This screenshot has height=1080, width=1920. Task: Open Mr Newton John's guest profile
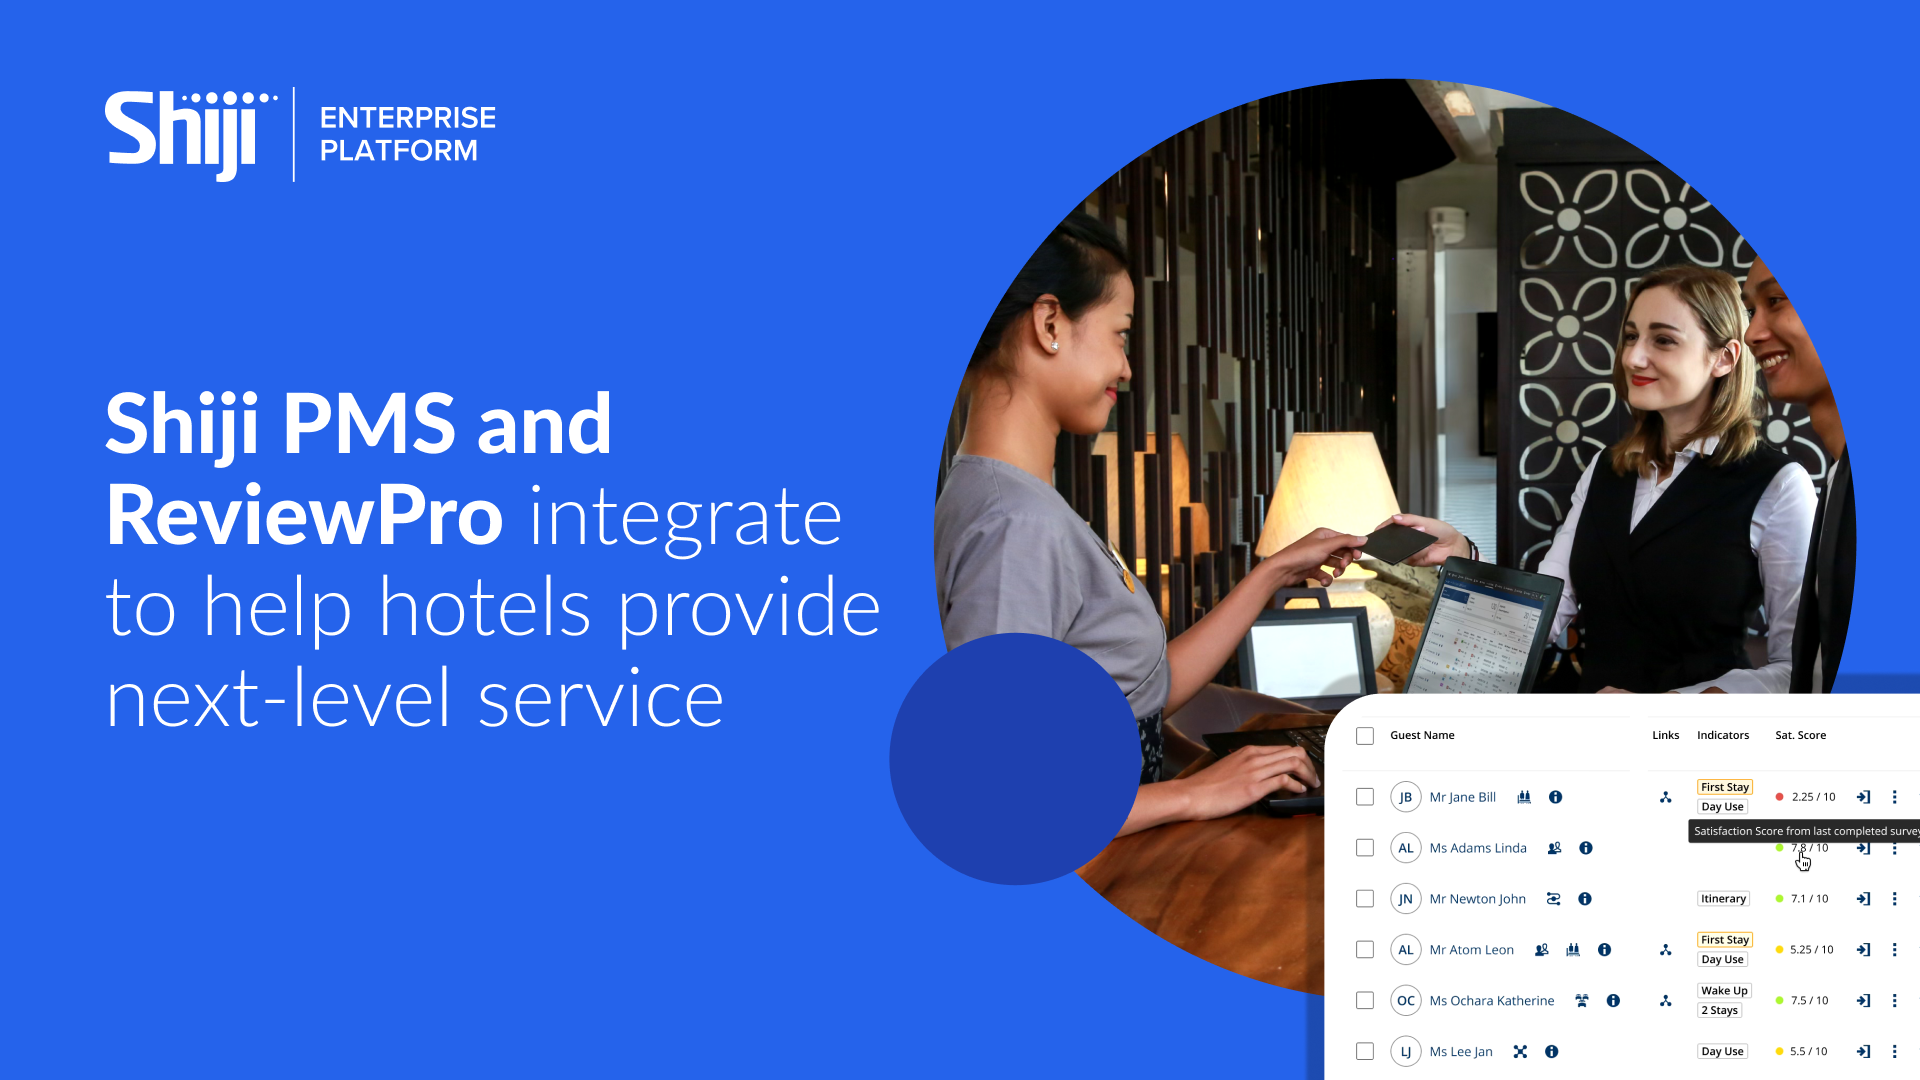1478,899
